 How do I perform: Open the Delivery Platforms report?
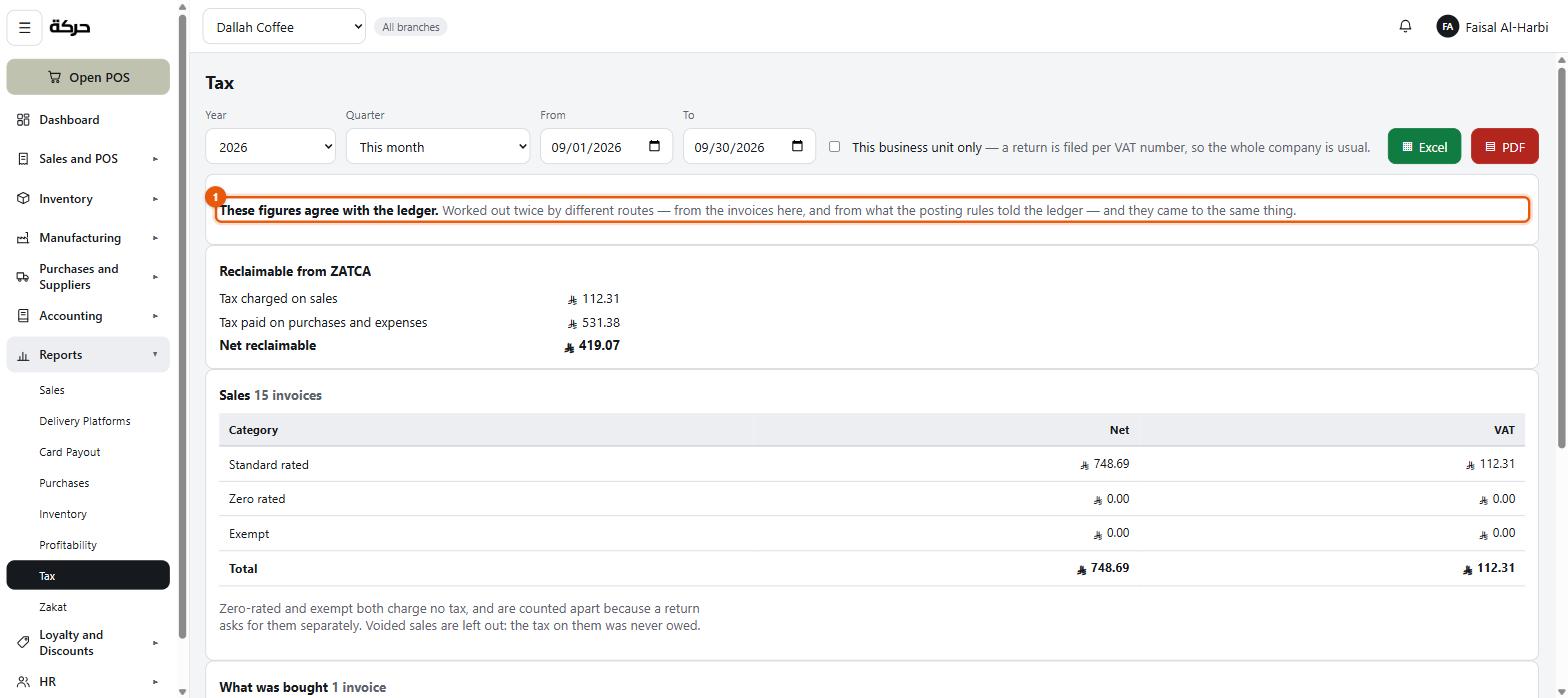(88, 421)
